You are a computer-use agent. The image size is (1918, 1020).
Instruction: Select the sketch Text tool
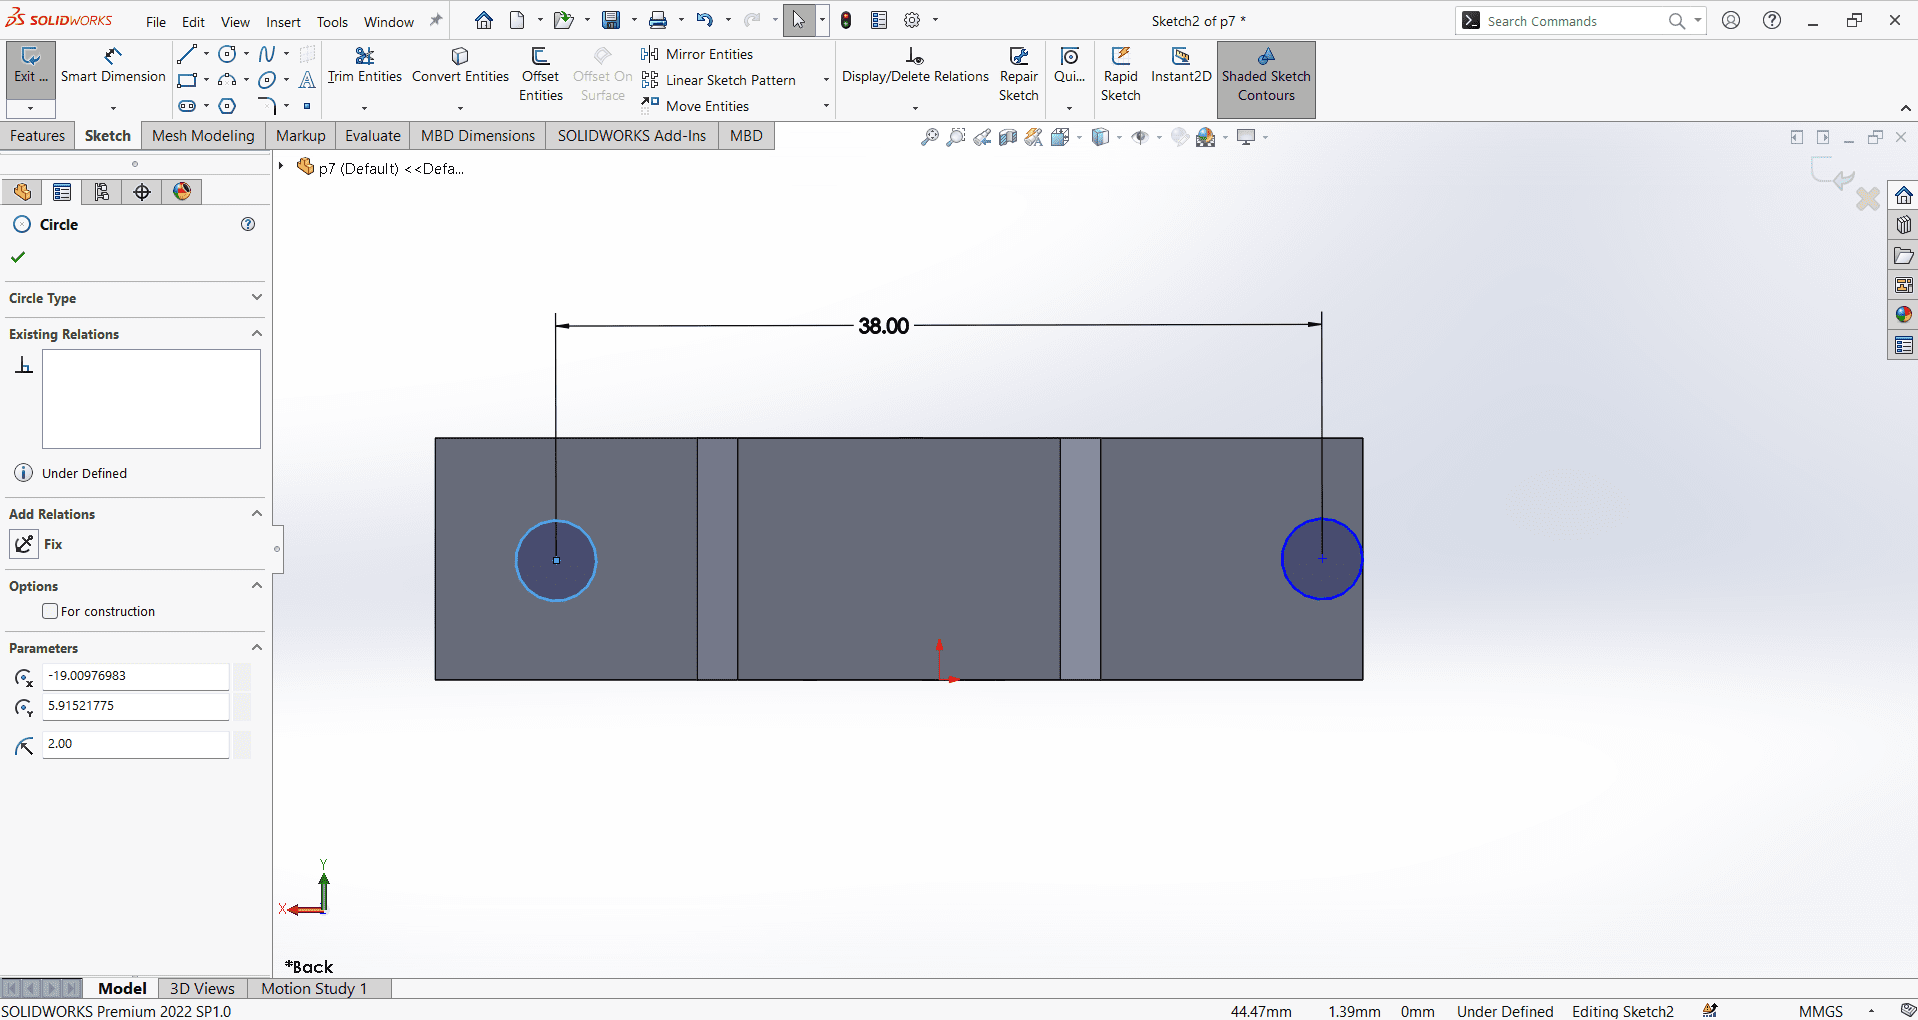(x=307, y=80)
